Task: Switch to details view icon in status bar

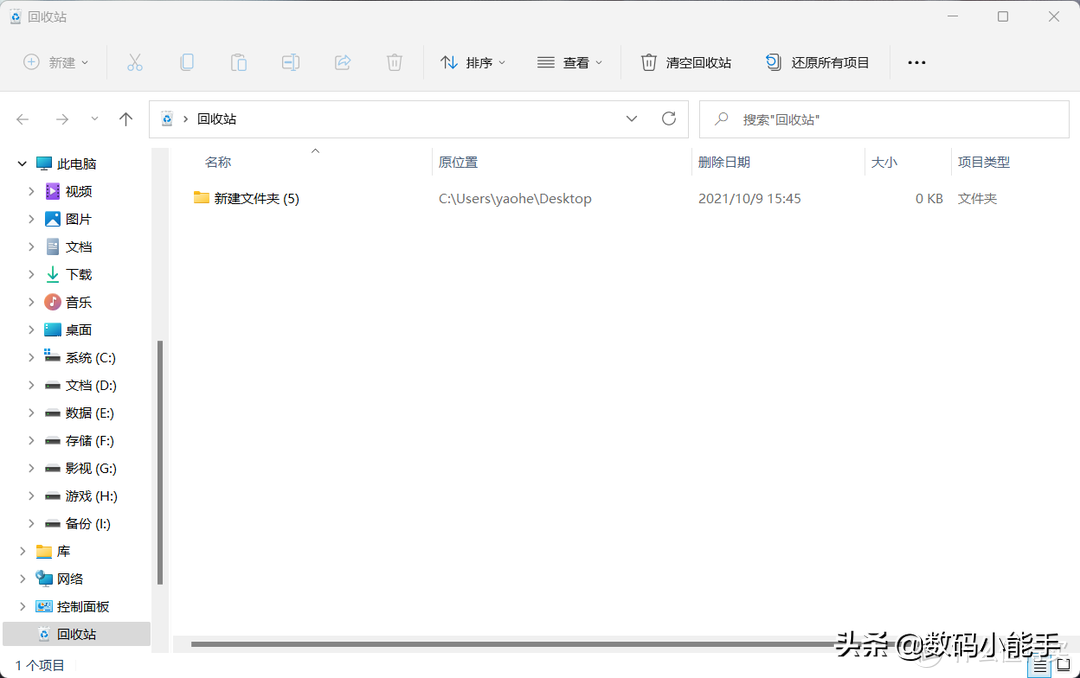Action: click(1039, 666)
